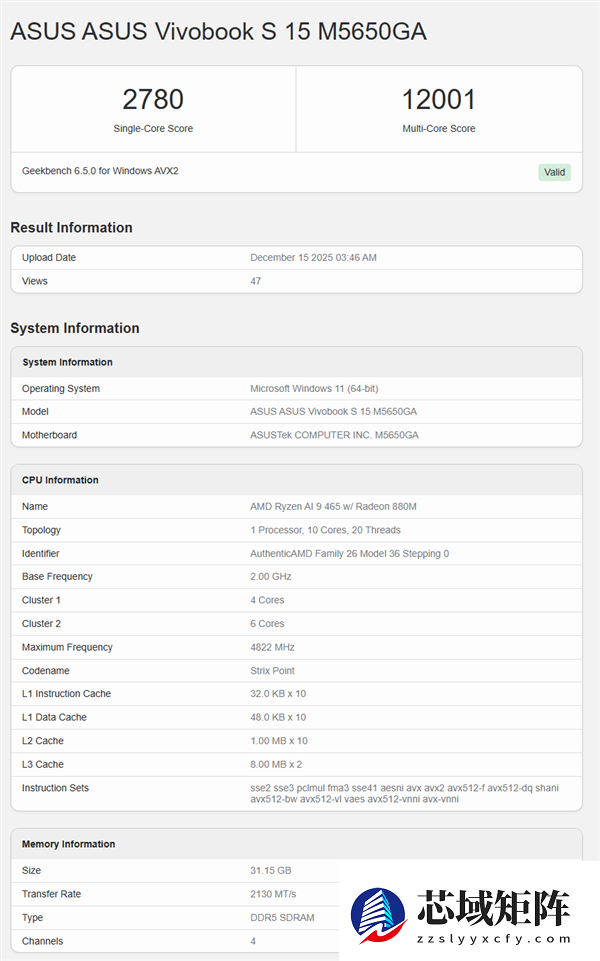Click the Motherboard value ASUSTek COMPUTER INC. M5650GA
The image size is (600, 961).
point(334,435)
